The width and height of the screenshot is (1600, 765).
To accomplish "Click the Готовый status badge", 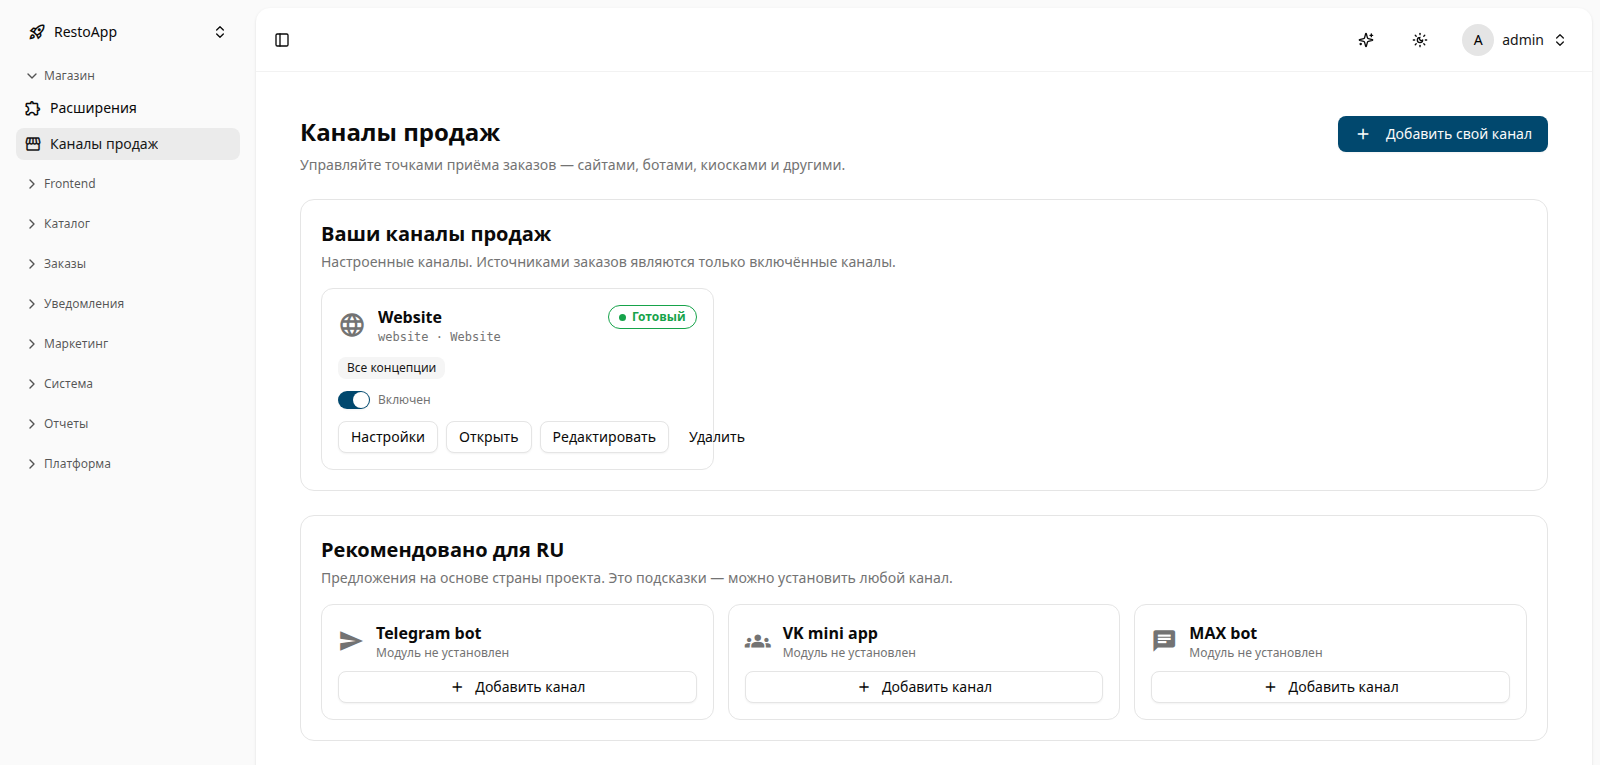I will click(x=652, y=317).
